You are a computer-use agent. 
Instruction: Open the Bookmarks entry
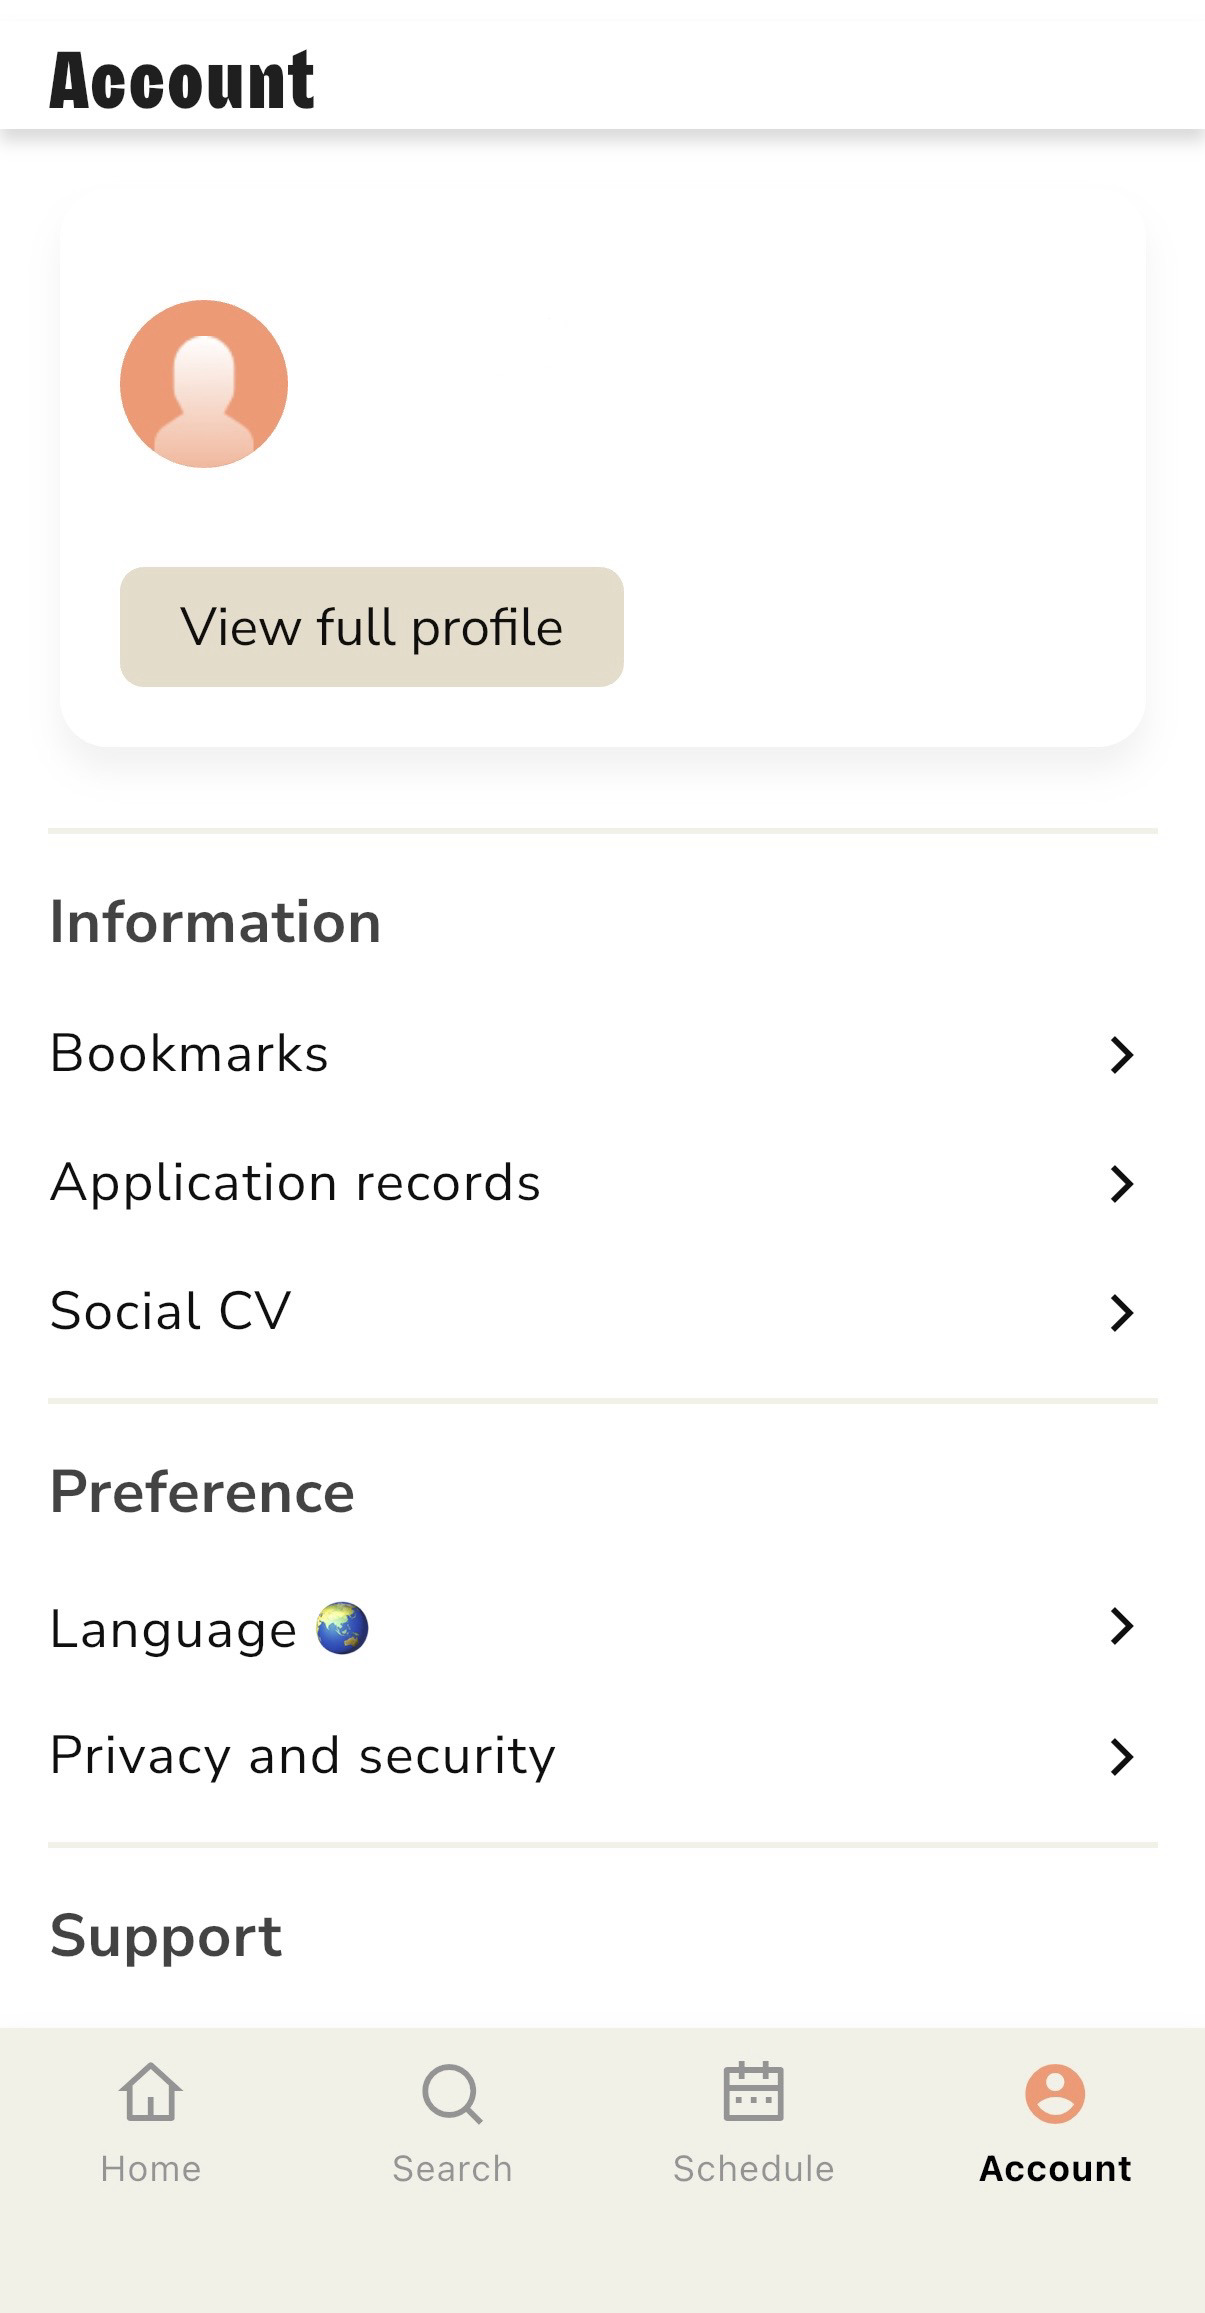tap(190, 1054)
